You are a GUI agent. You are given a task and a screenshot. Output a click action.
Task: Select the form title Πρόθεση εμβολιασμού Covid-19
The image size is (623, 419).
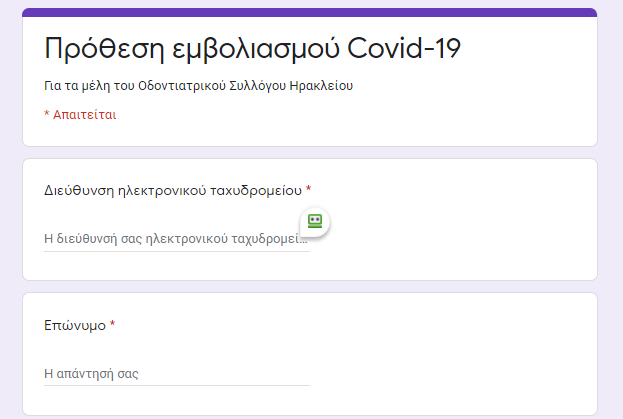(252, 49)
